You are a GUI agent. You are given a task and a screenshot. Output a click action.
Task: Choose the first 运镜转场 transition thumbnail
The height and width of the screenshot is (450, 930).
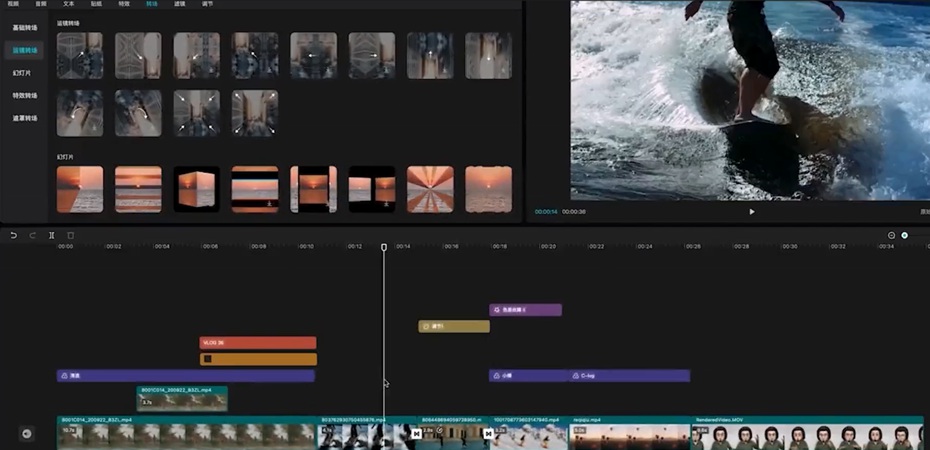(x=80, y=56)
